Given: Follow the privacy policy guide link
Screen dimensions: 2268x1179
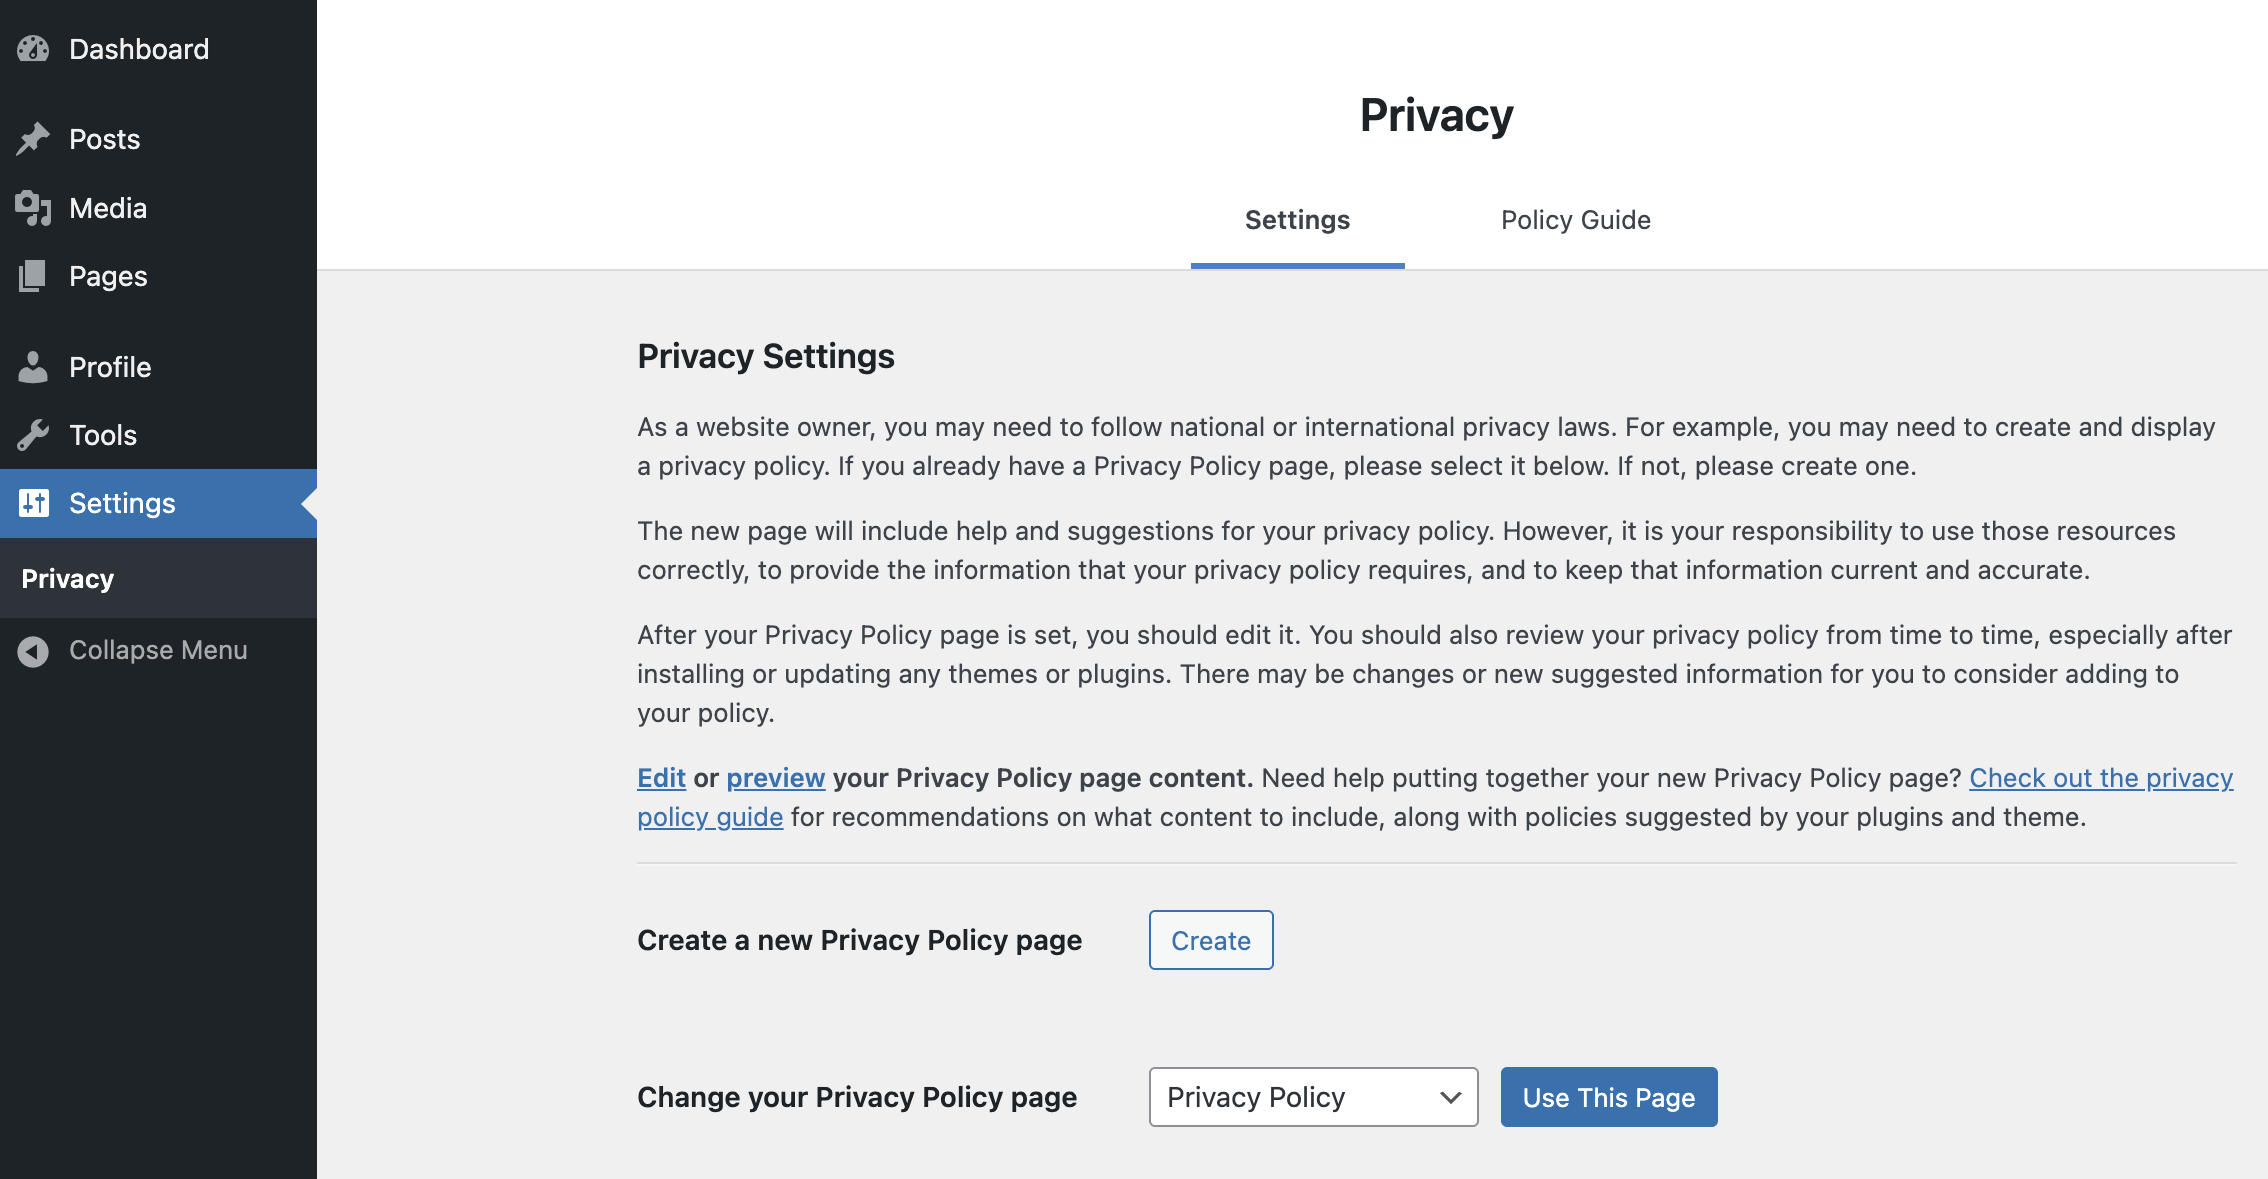Looking at the screenshot, I should [x=2100, y=777].
